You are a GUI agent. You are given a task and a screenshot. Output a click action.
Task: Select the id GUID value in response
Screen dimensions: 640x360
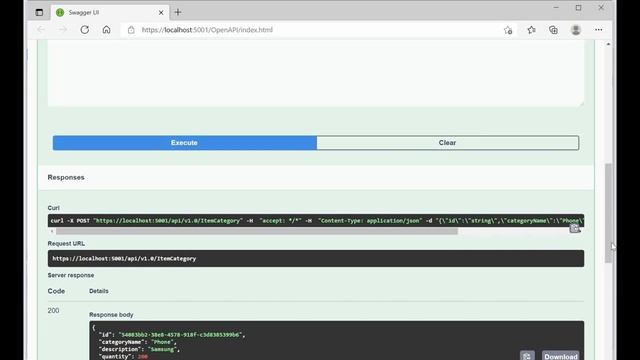tap(180, 335)
